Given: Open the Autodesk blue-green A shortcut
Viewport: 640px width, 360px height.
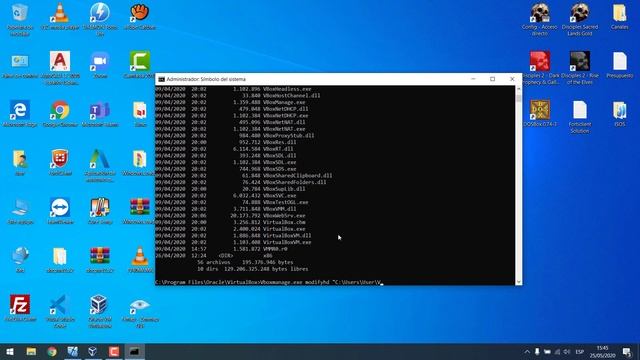Looking at the screenshot, I should point(100,165).
